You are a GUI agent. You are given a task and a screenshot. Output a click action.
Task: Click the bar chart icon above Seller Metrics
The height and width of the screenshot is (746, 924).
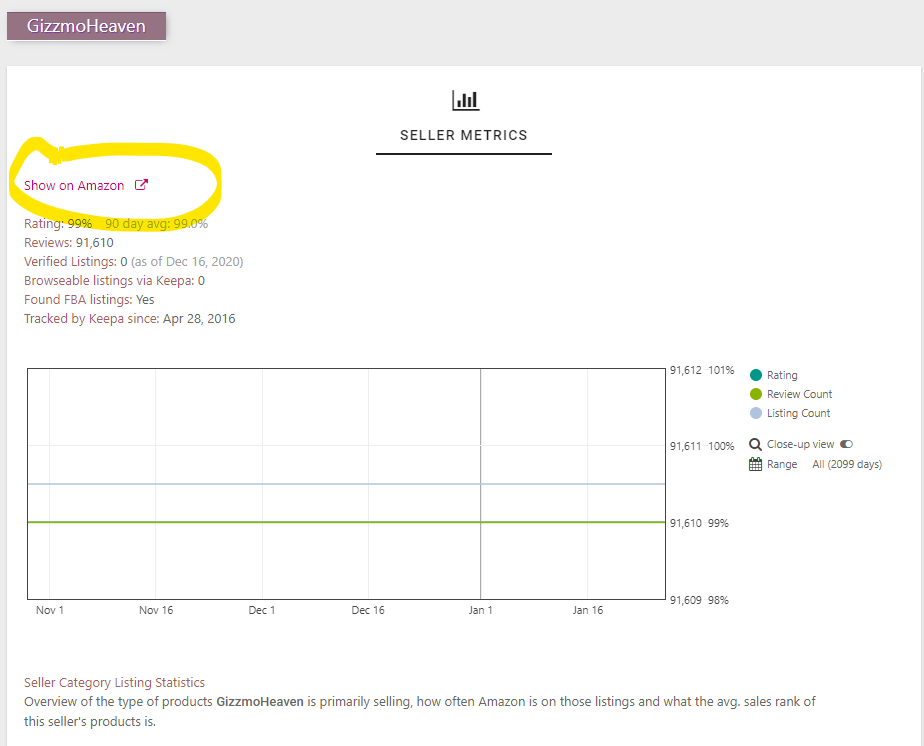click(464, 100)
